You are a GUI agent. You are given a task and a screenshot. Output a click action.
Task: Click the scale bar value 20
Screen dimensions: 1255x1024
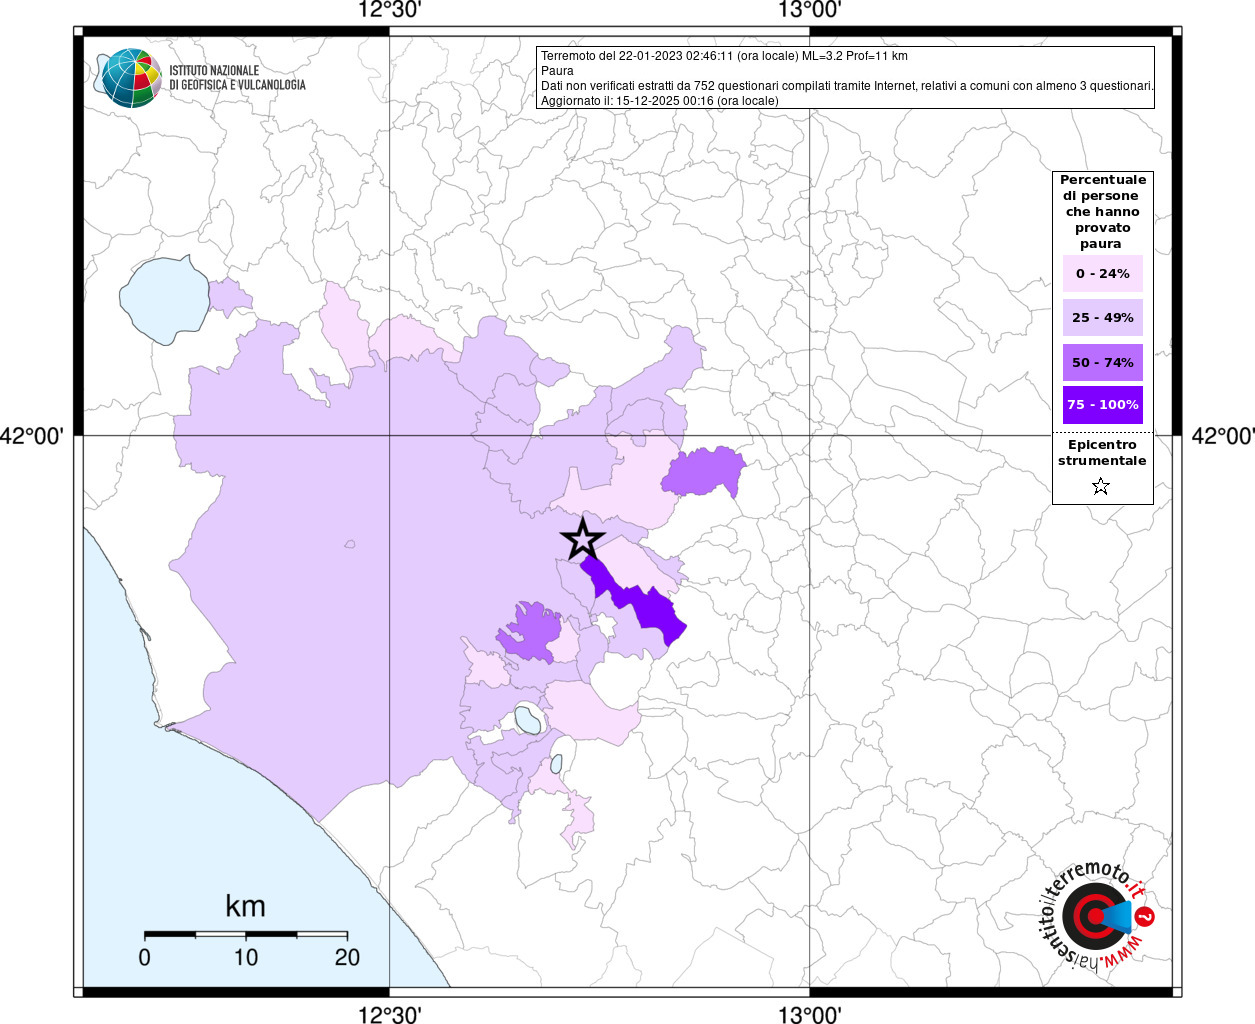(347, 957)
